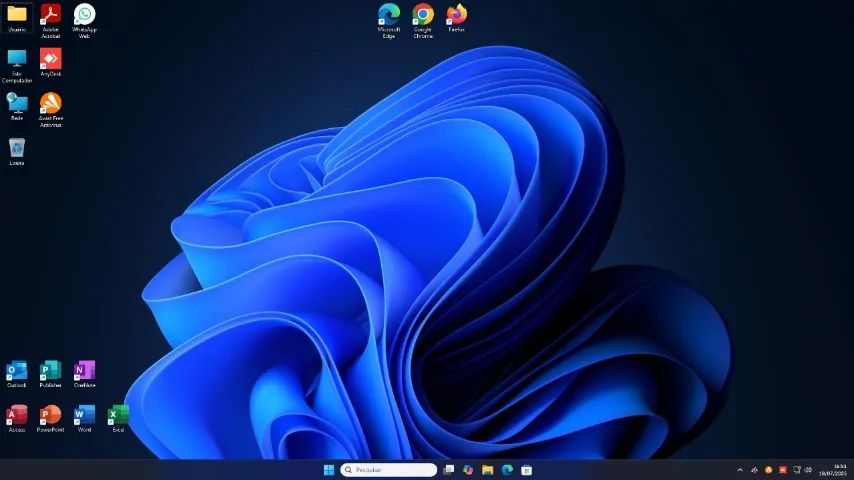Click the WhatsApp Web desktop icon
Screen dimensions: 854x480
[84, 15]
